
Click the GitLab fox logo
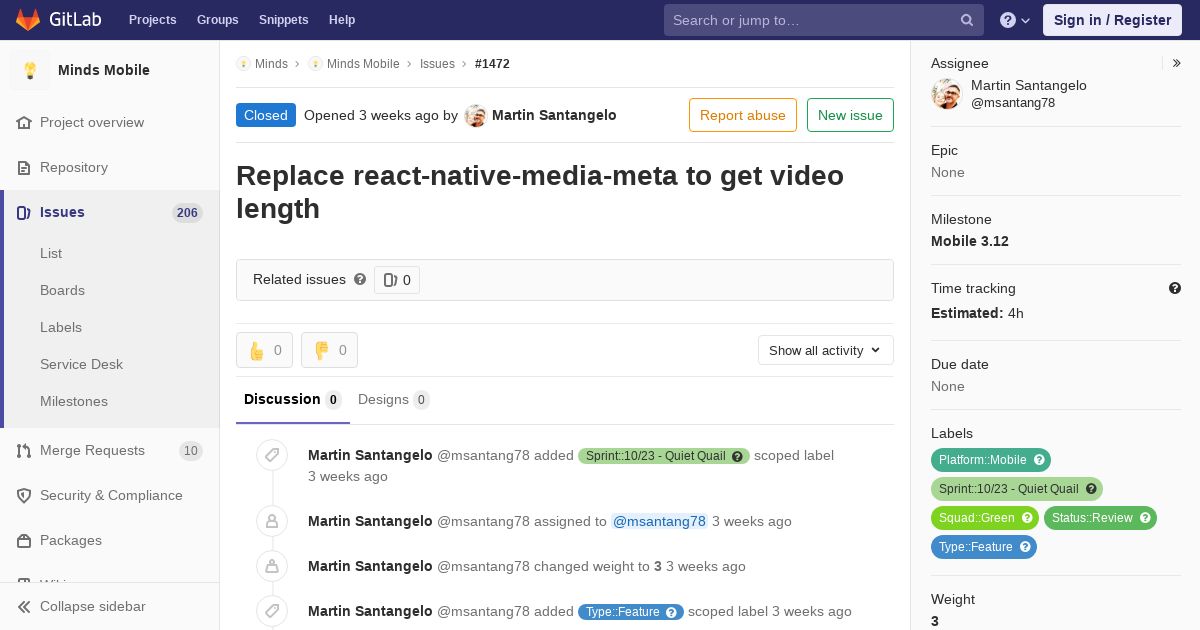tap(28, 20)
